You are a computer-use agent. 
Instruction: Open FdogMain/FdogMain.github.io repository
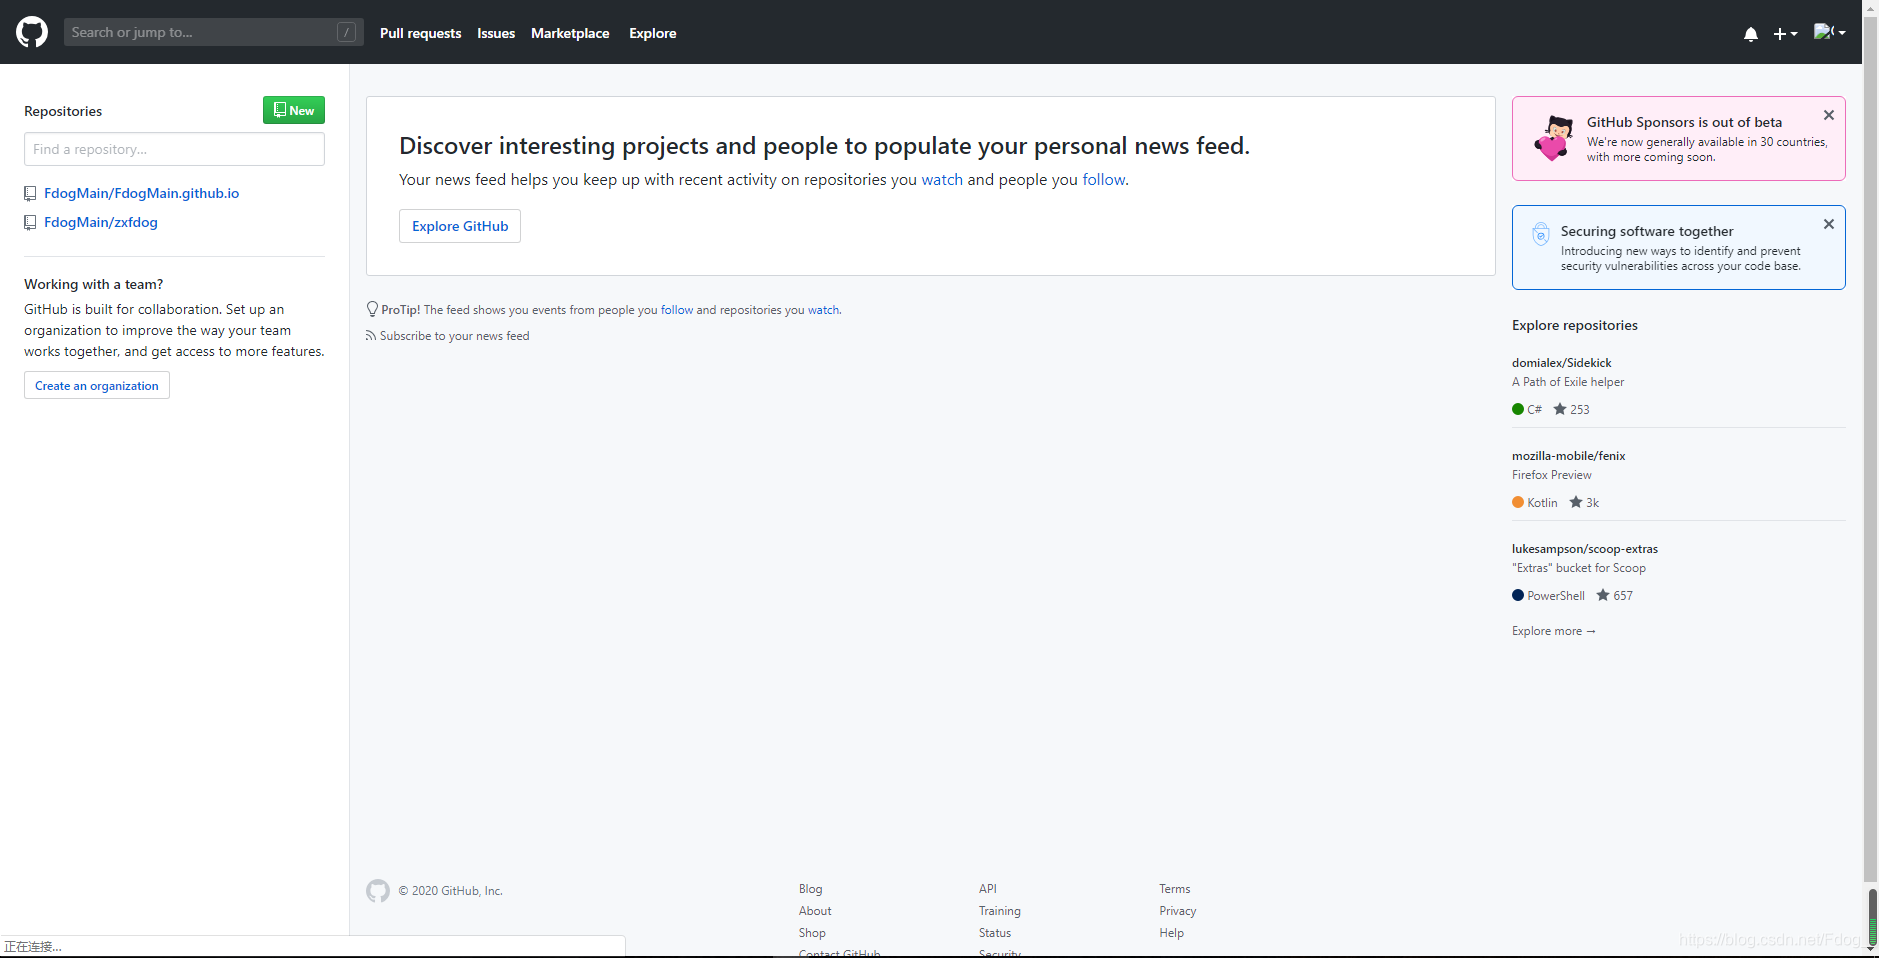point(141,193)
